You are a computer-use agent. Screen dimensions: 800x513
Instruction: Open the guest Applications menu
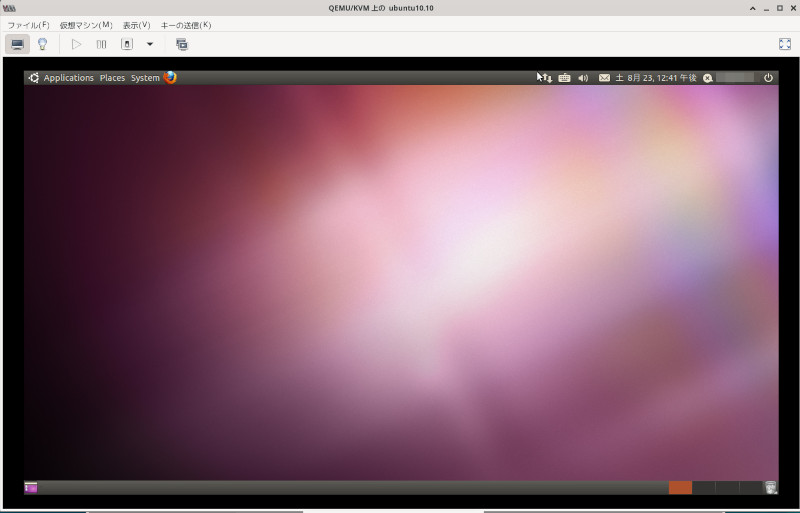pyautogui.click(x=68, y=78)
